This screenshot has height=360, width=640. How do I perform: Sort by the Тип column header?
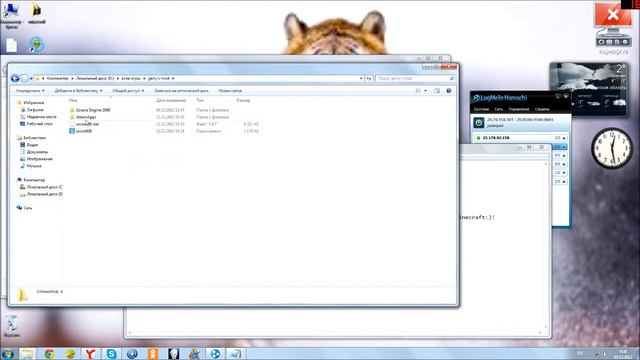(200, 100)
